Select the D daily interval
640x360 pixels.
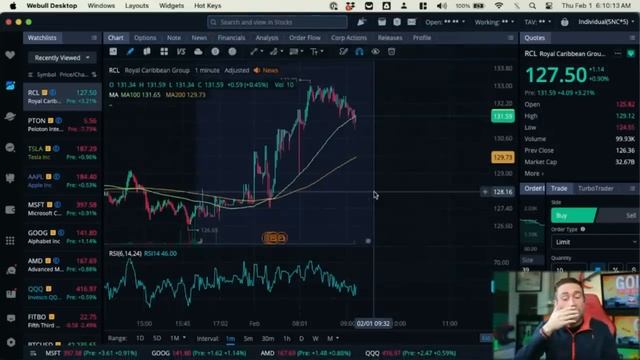click(301, 339)
